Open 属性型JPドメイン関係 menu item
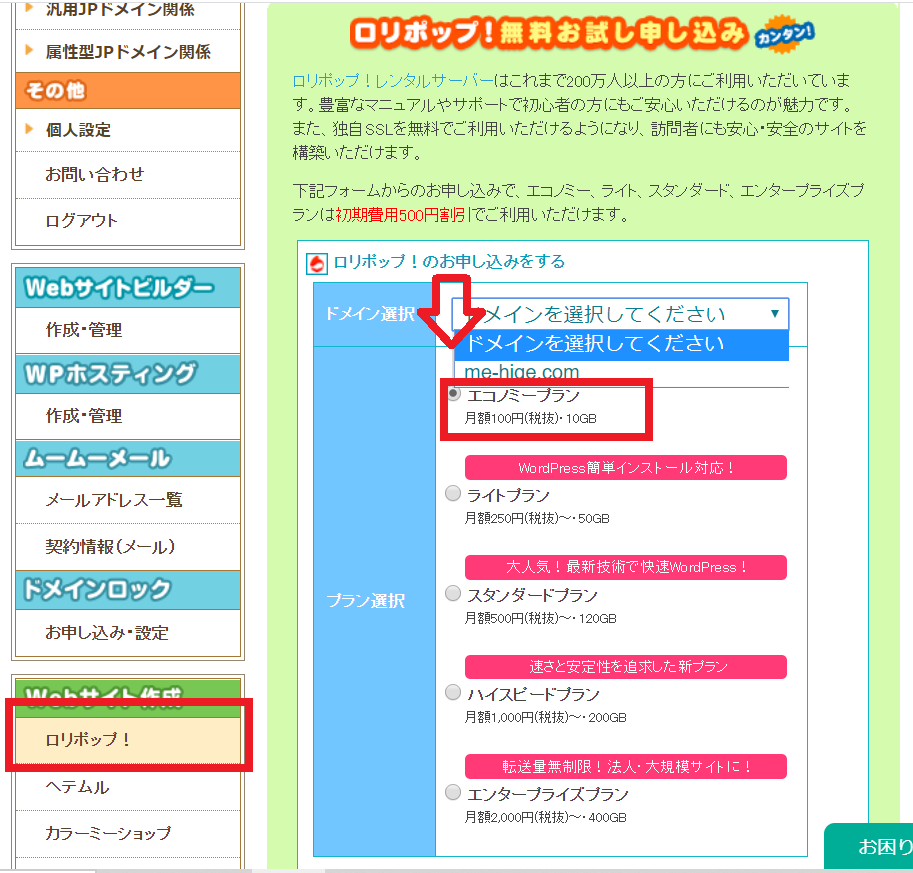The height and width of the screenshot is (873, 913). [x=128, y=52]
